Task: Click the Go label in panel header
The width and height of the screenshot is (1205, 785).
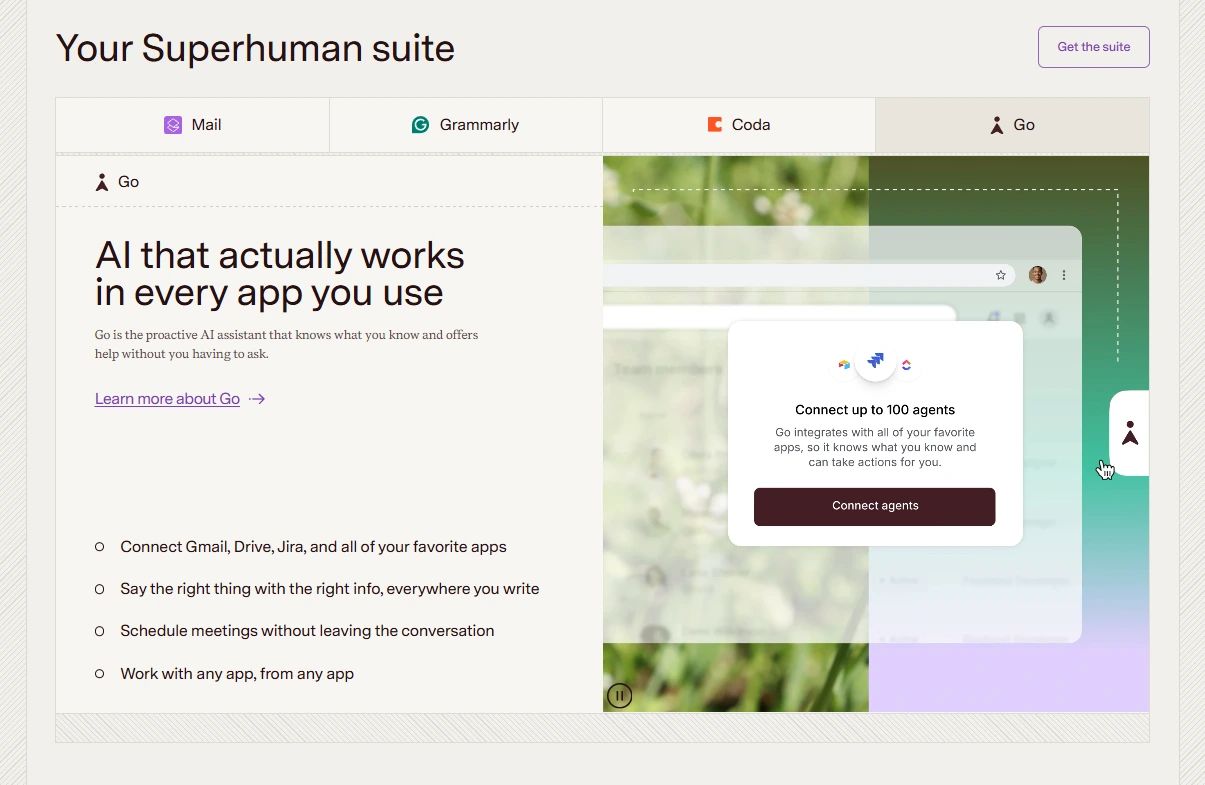Action: 128,182
